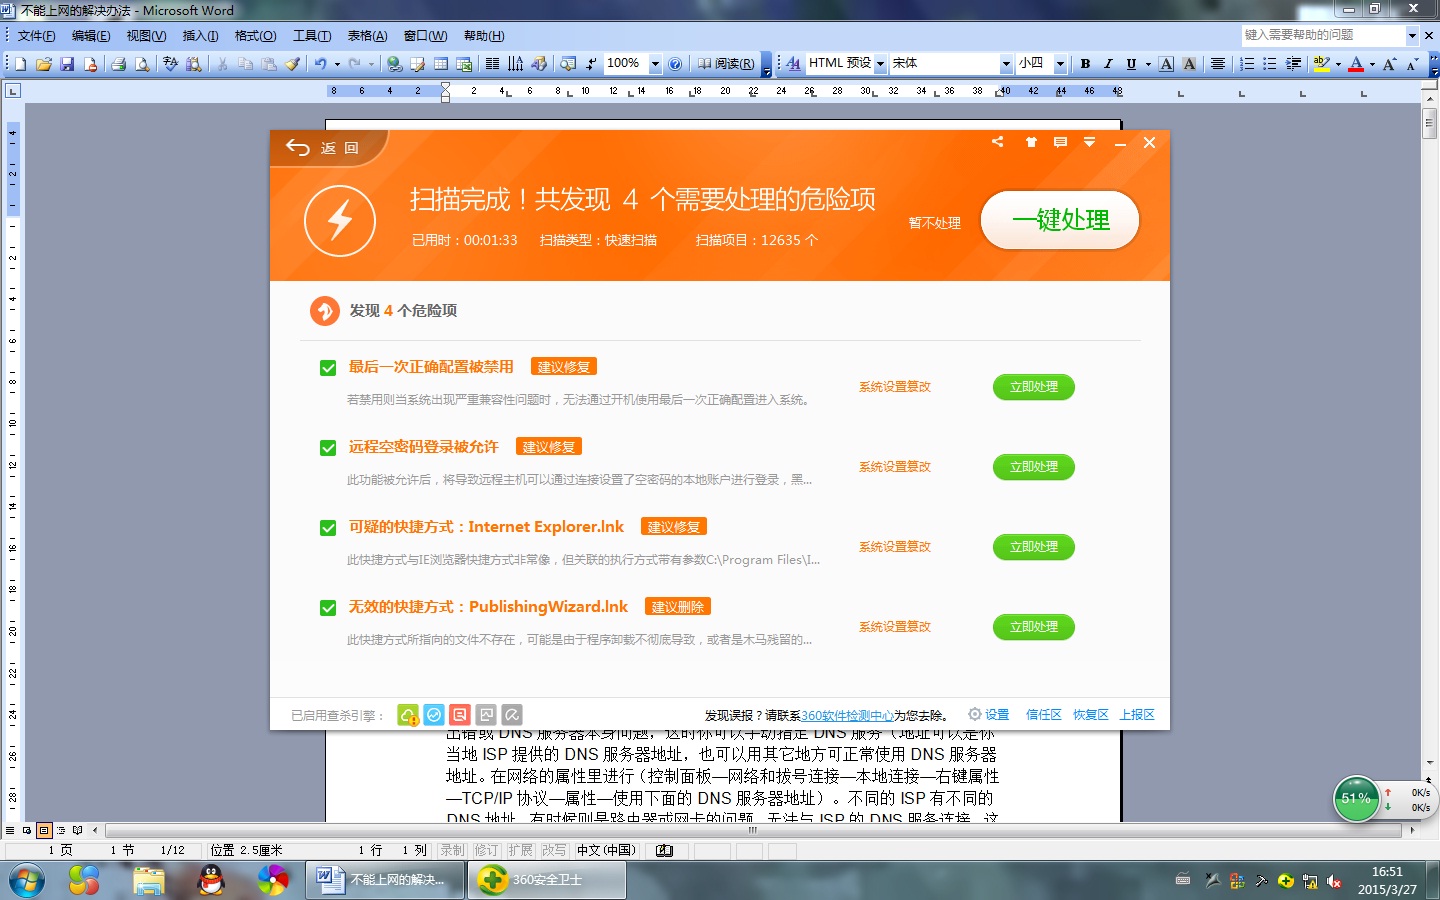
Task: Click the Word horizontal scrollbar
Action: (753, 830)
